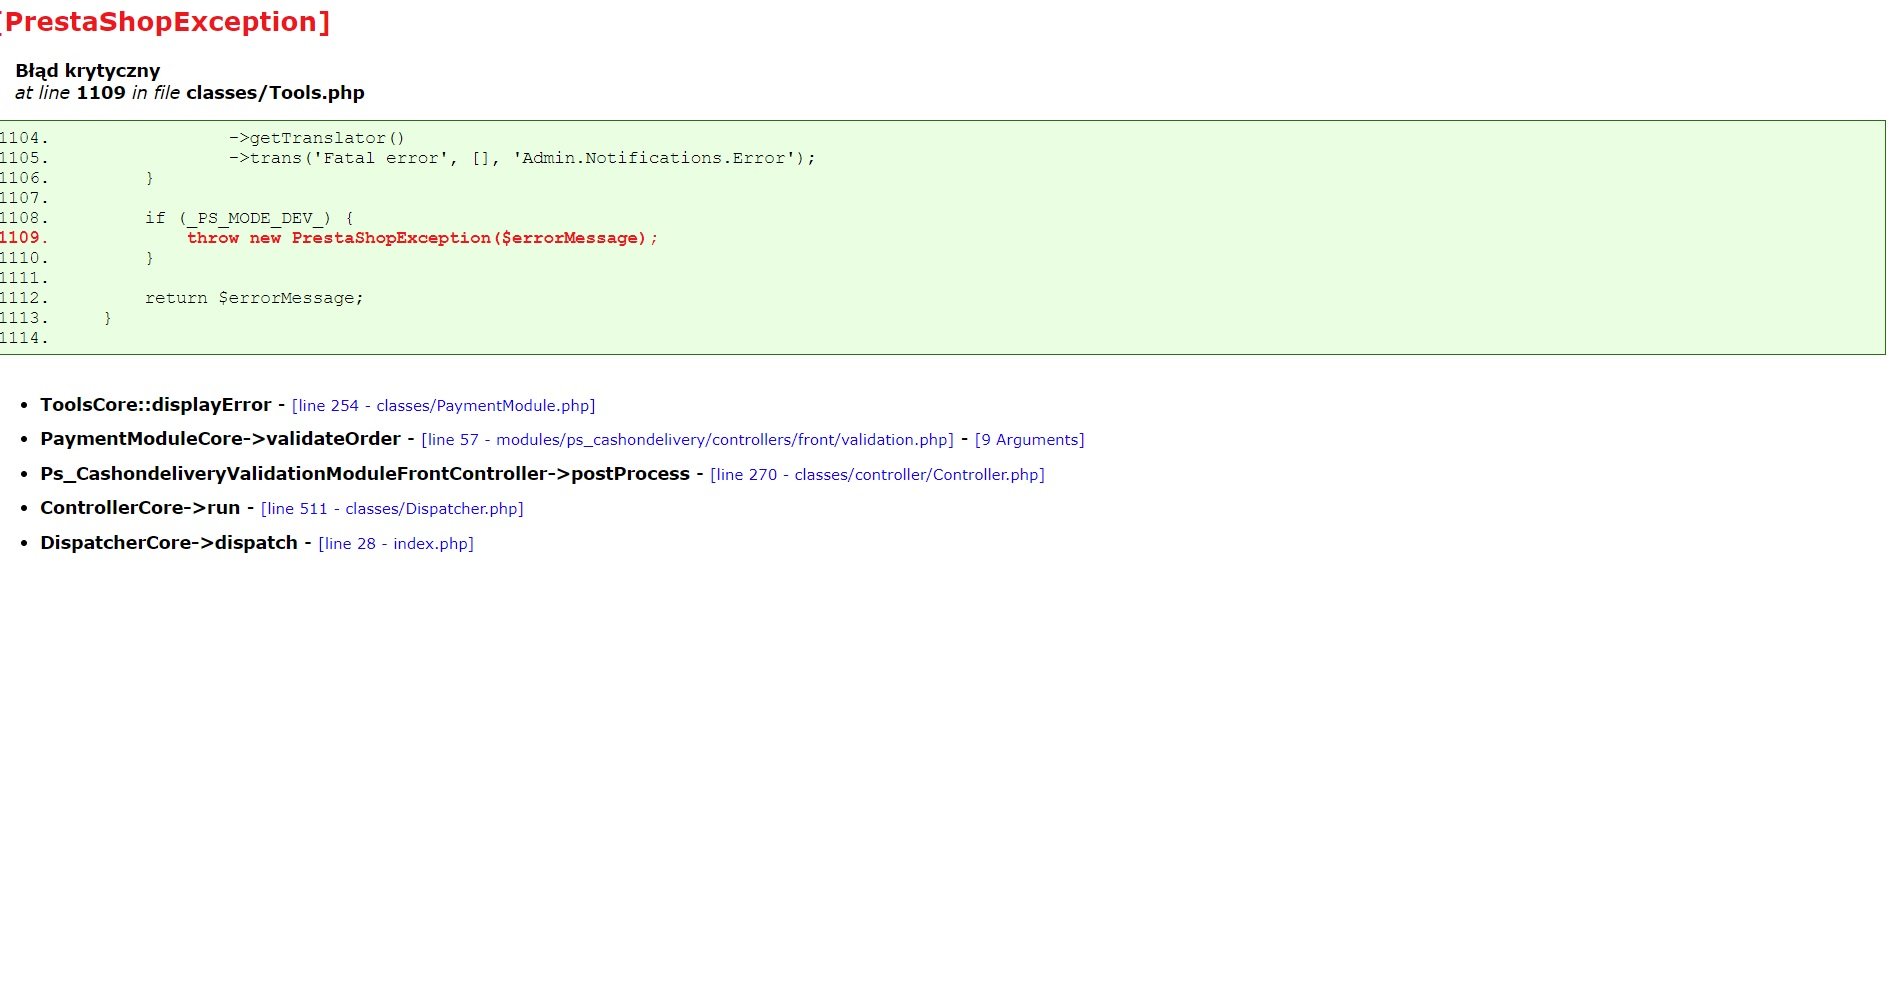
Task: Click line number 1109 in the code block
Action: pos(23,238)
